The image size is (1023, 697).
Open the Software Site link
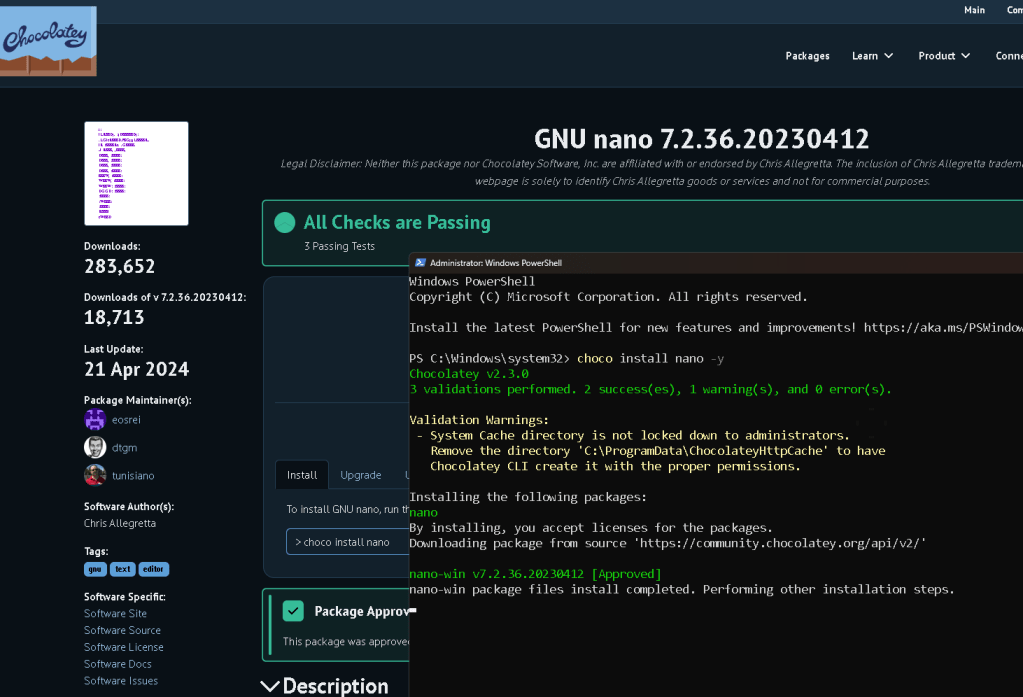115,613
